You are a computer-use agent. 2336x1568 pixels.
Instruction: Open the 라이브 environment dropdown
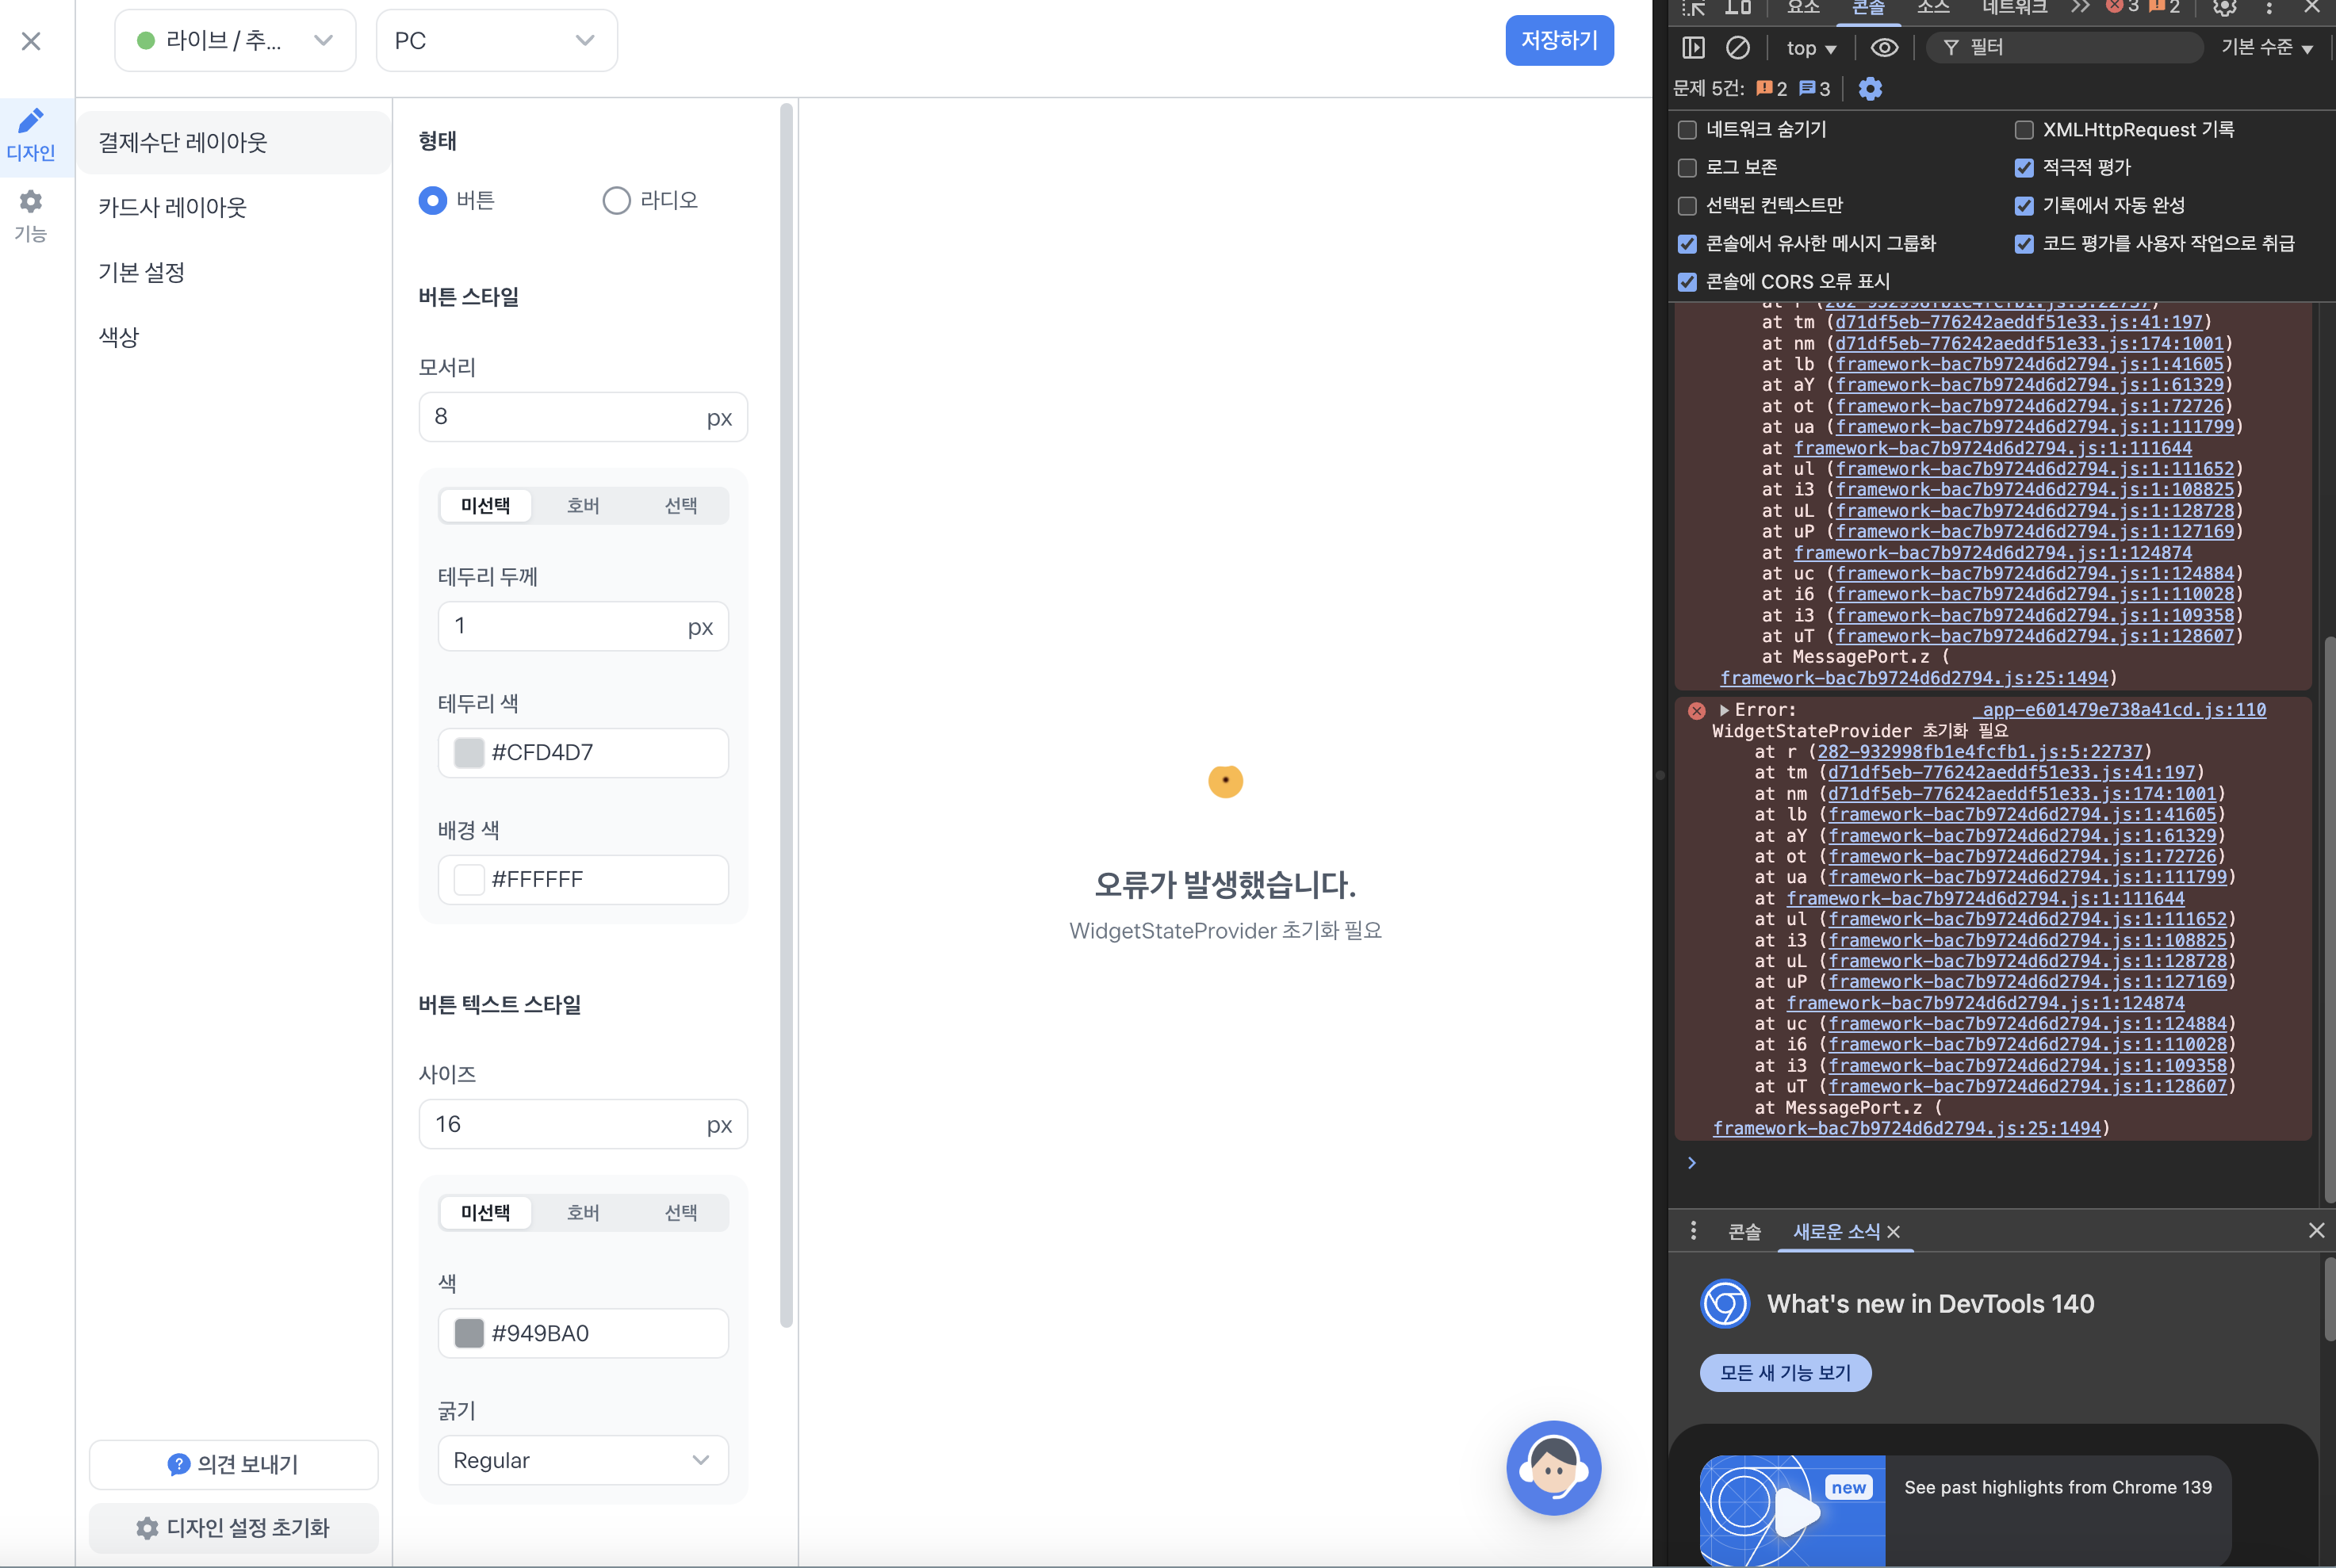click(x=235, y=41)
